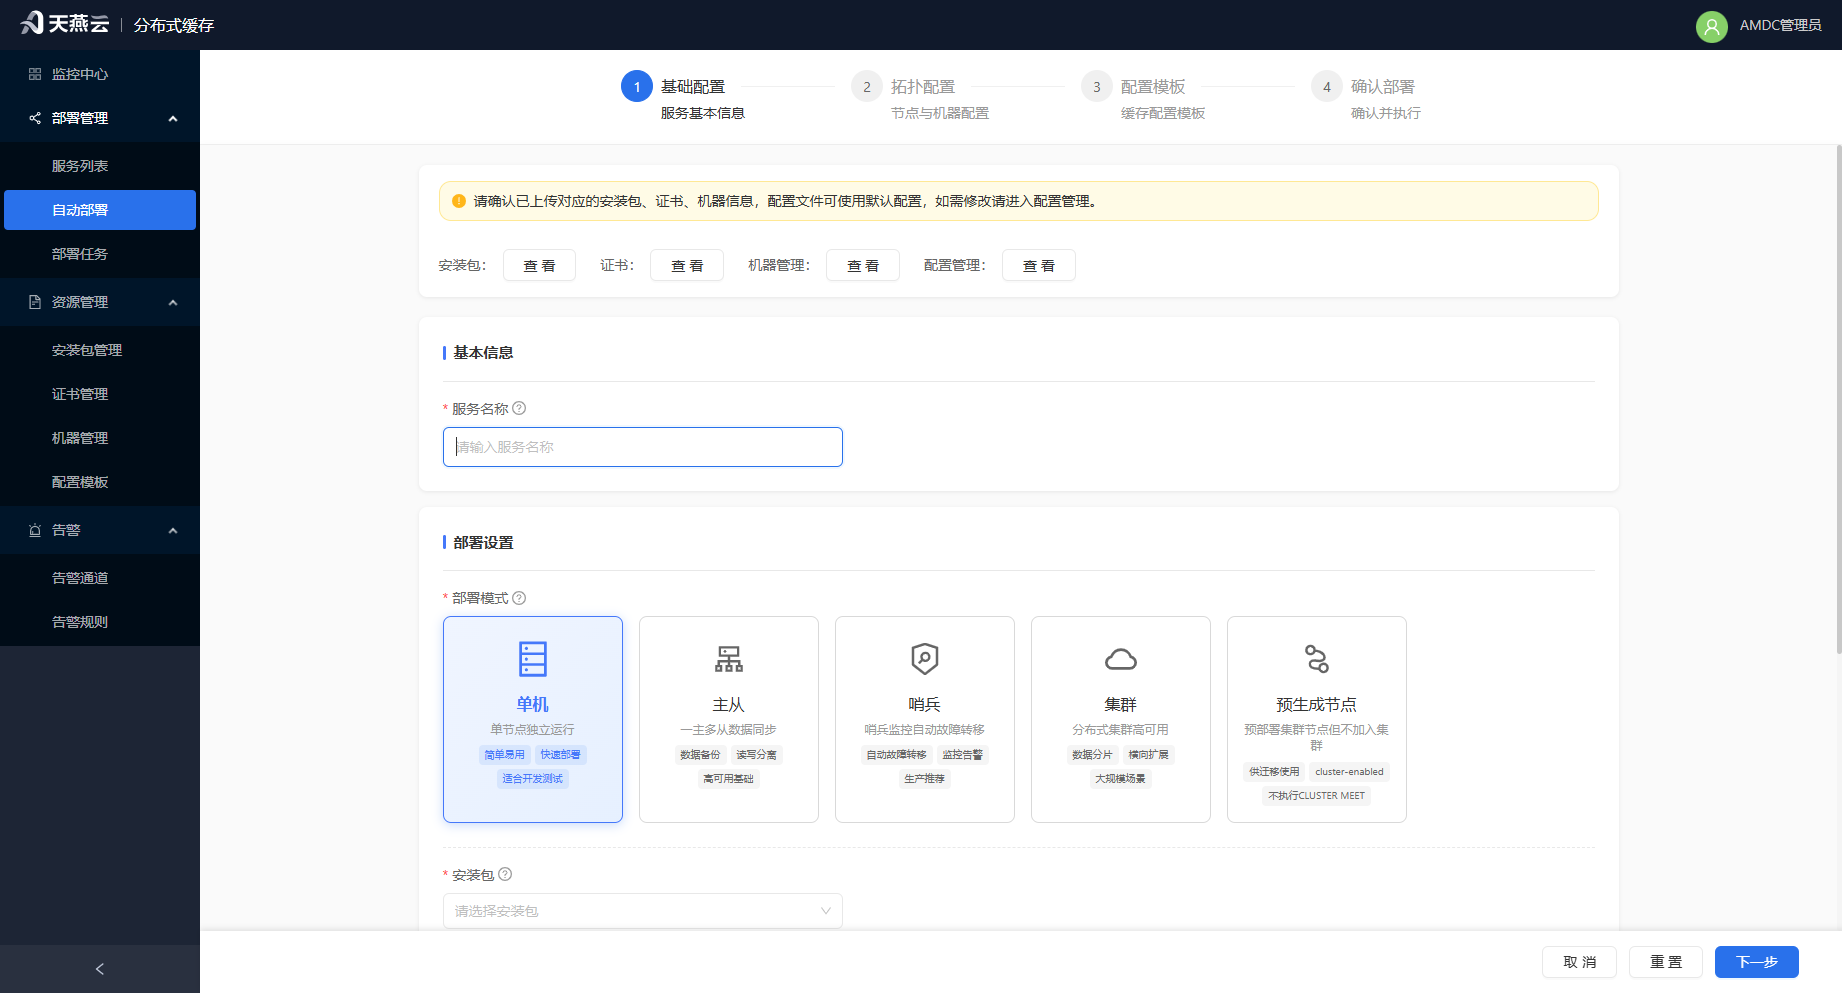
Task: Click the 天燕云 logo icon
Action: (32, 23)
